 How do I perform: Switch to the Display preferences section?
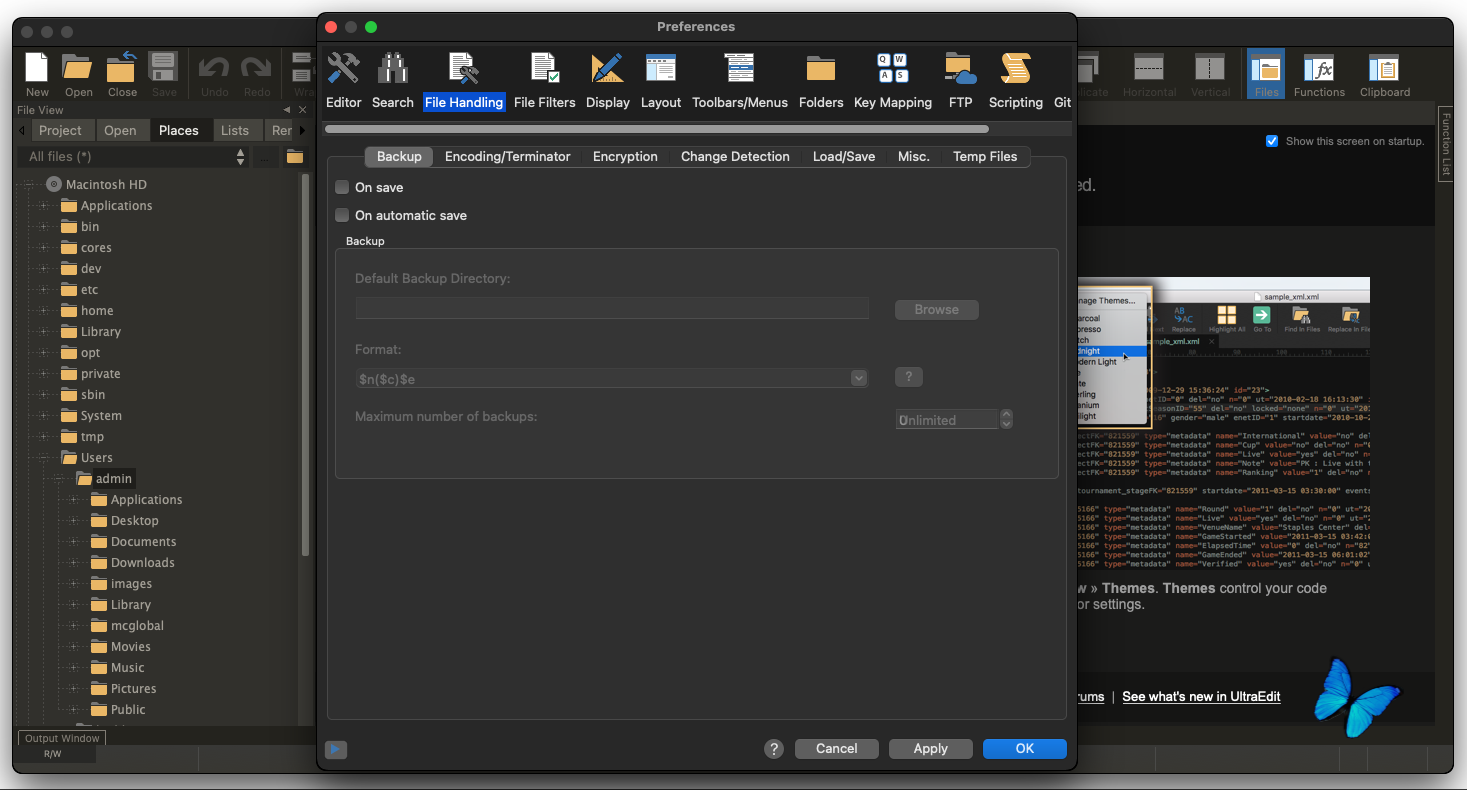(x=608, y=80)
